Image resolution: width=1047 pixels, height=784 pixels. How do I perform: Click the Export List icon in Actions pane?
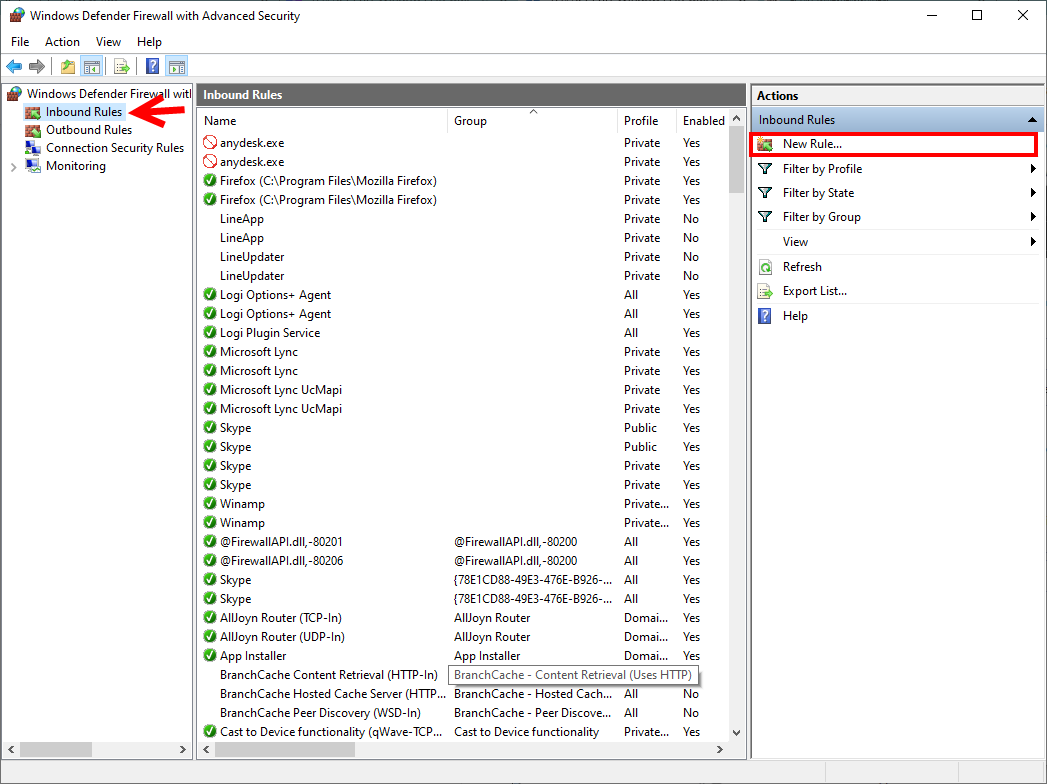(765, 291)
